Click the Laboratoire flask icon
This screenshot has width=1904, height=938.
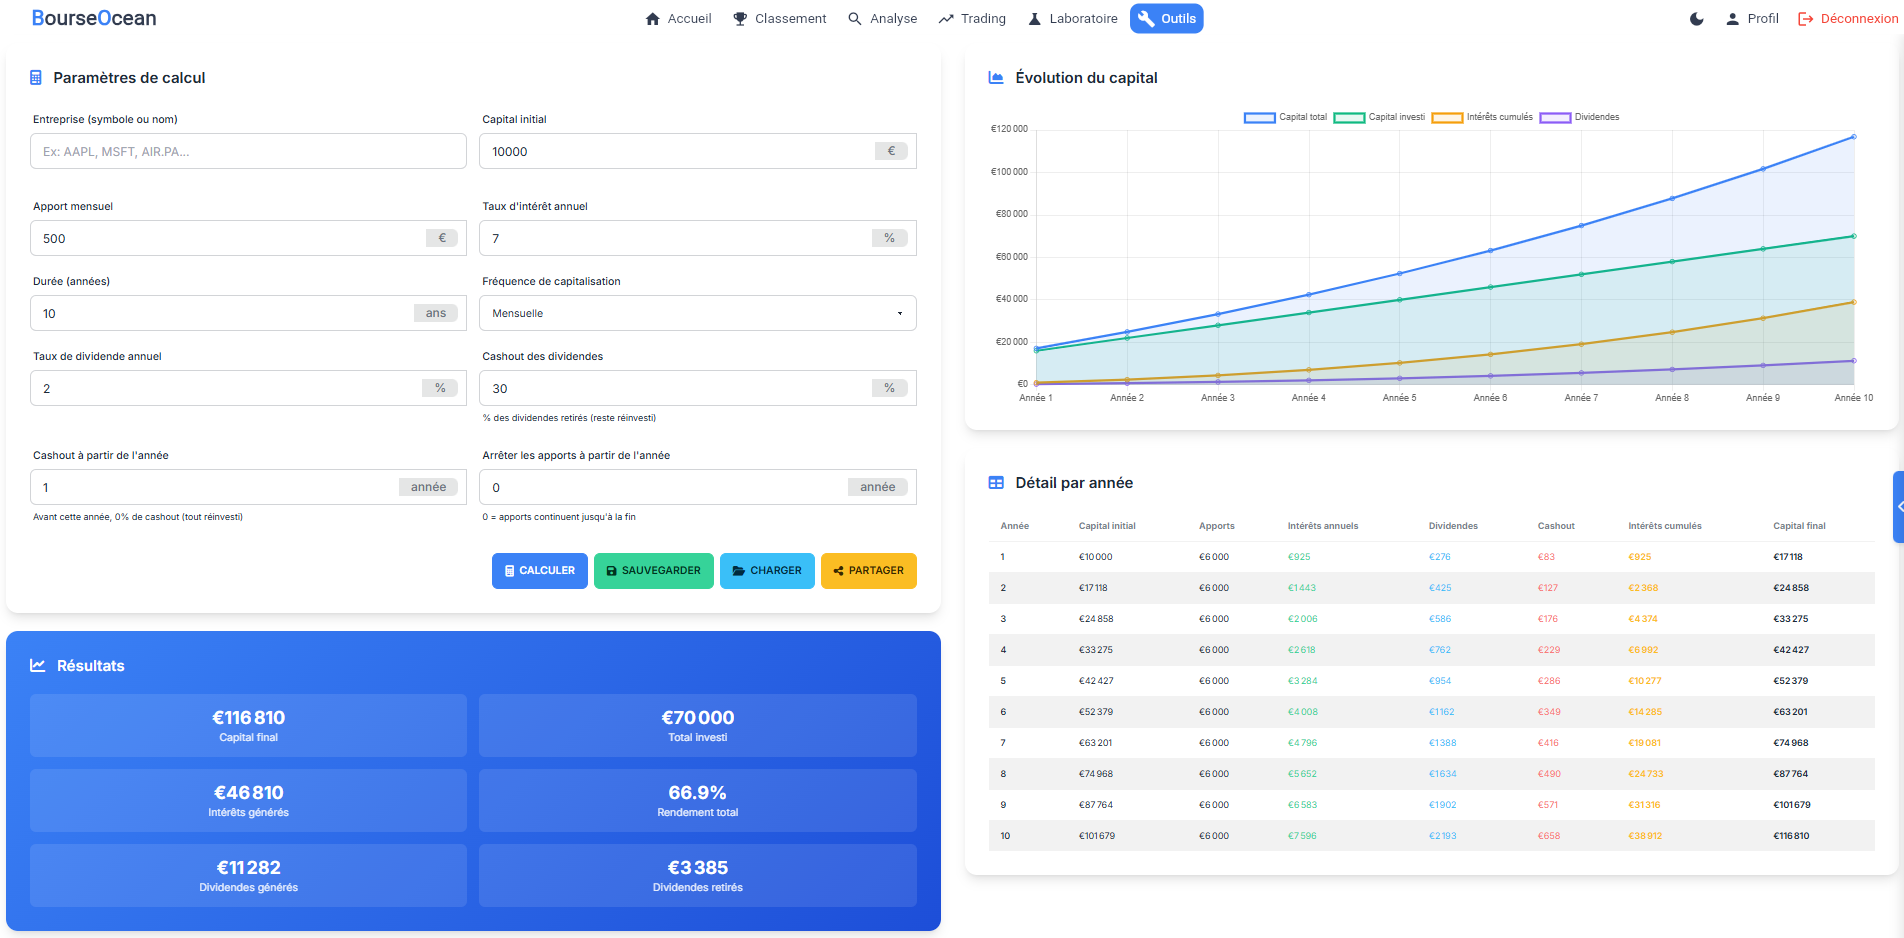1035,19
